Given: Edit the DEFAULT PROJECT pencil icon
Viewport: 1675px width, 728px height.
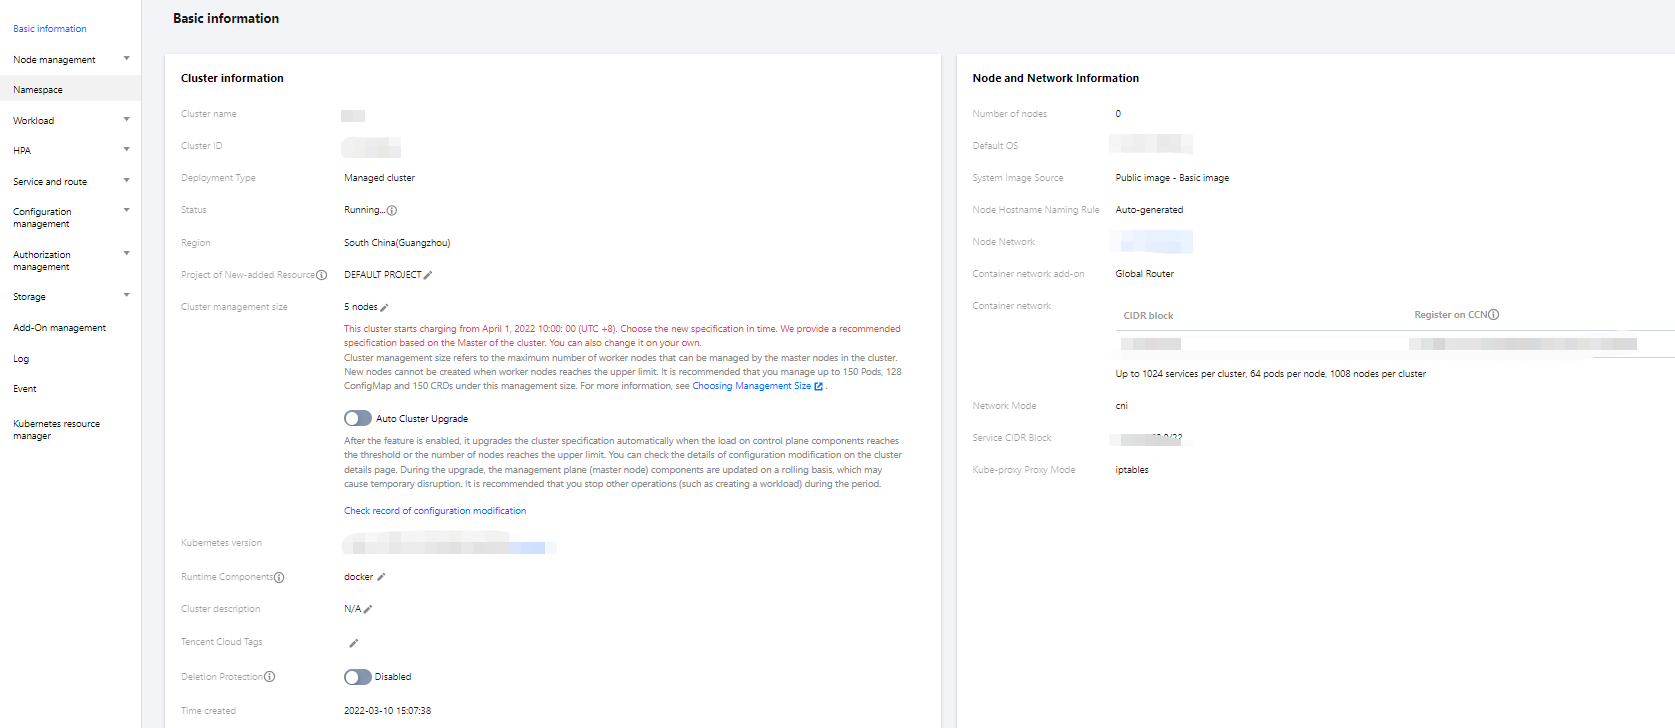Looking at the screenshot, I should tap(428, 275).
